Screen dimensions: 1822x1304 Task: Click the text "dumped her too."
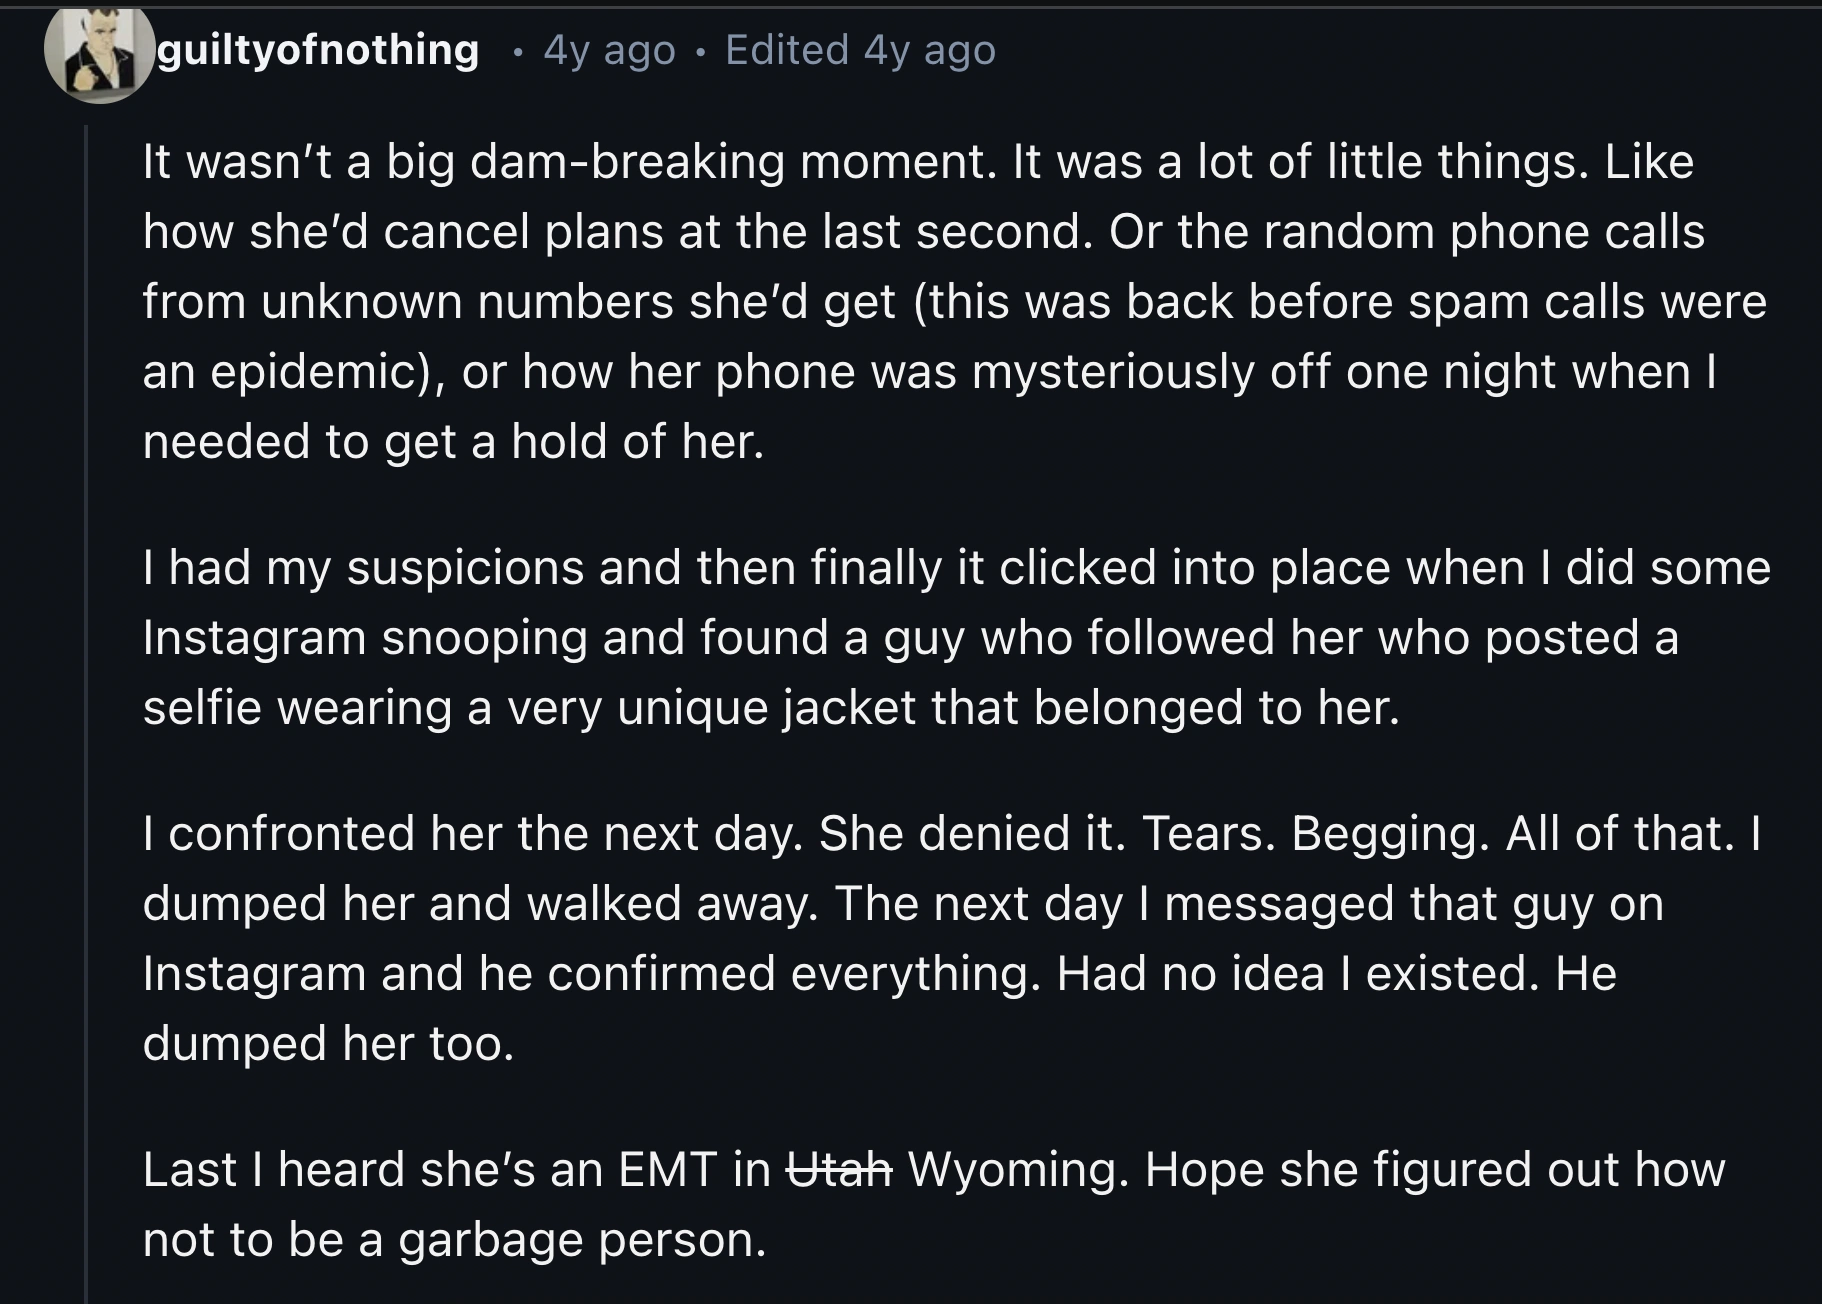[x=328, y=1044]
